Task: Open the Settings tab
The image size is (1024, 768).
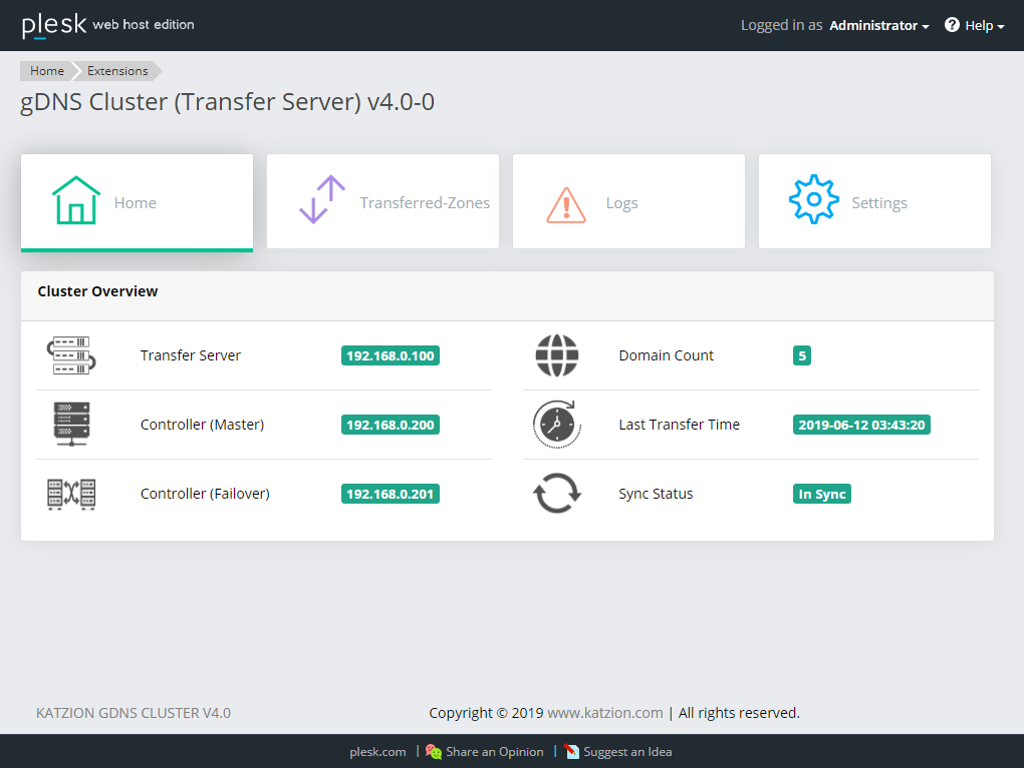Action: click(875, 201)
